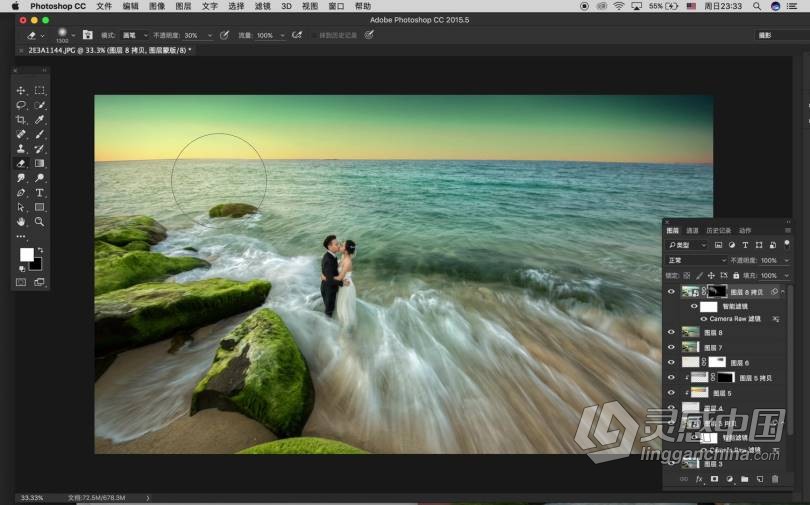Screen dimensions: 810x505
Task: Select the Brush tool
Action: click(x=39, y=134)
